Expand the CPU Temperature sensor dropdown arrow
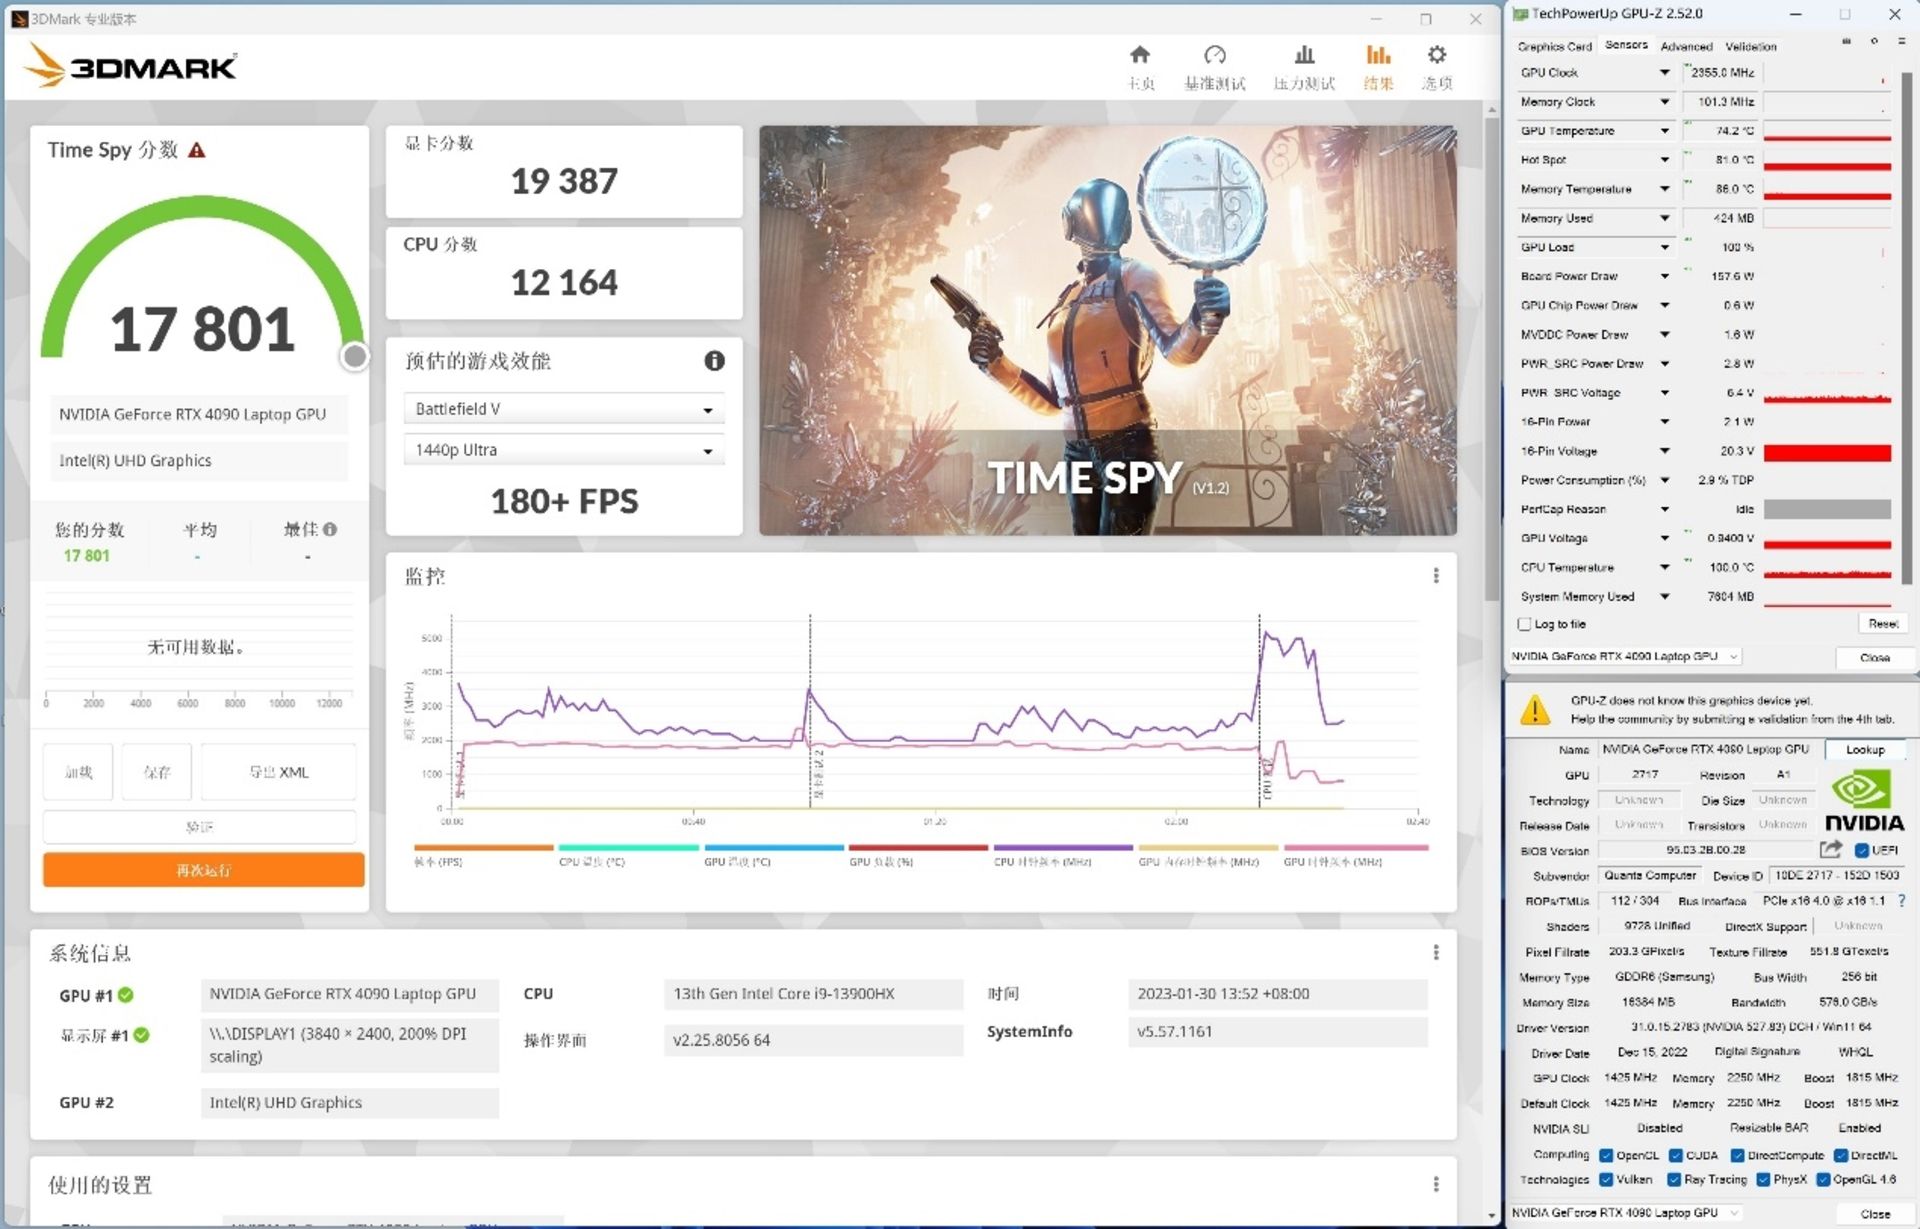1920x1229 pixels. tap(1664, 567)
